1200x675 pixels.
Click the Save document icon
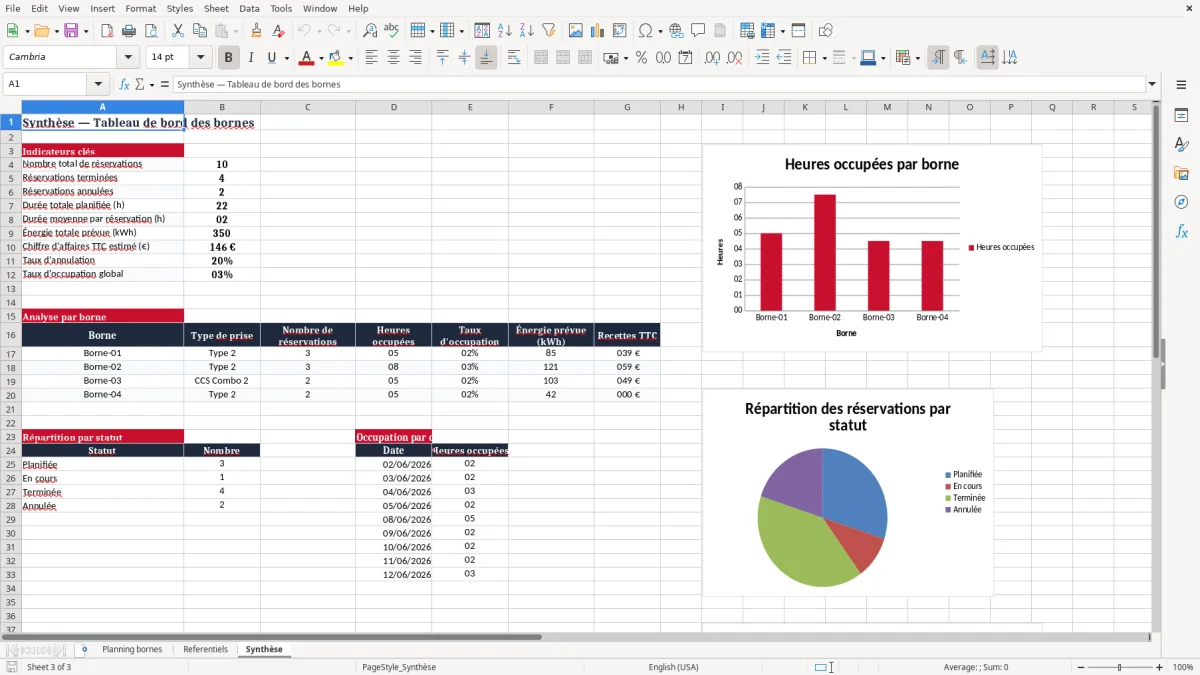71,31
